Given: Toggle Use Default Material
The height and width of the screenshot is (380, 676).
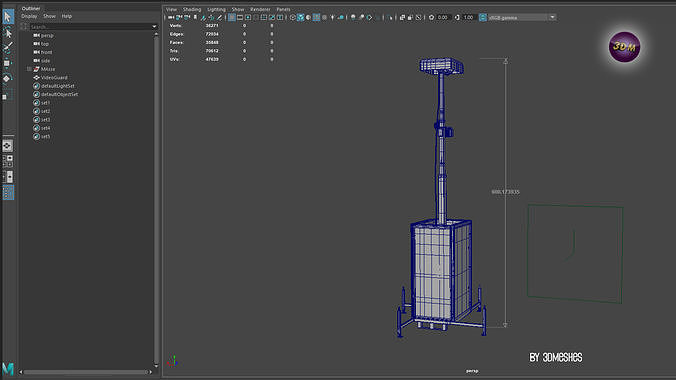Looking at the screenshot, I should pos(308,17).
